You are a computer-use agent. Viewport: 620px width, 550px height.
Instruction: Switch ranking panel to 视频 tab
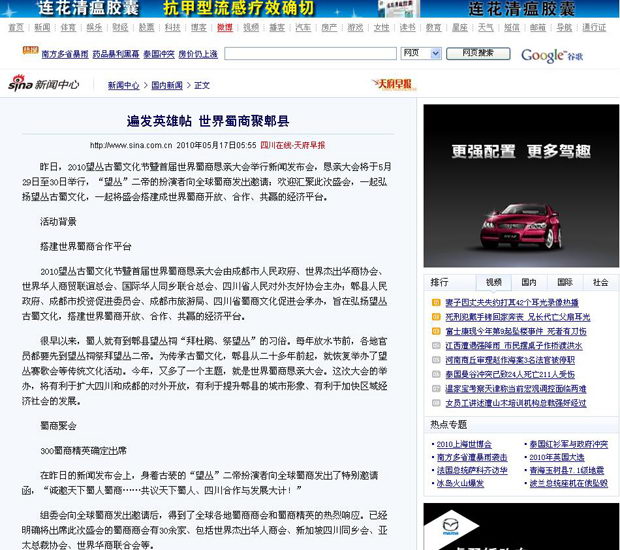493,282
